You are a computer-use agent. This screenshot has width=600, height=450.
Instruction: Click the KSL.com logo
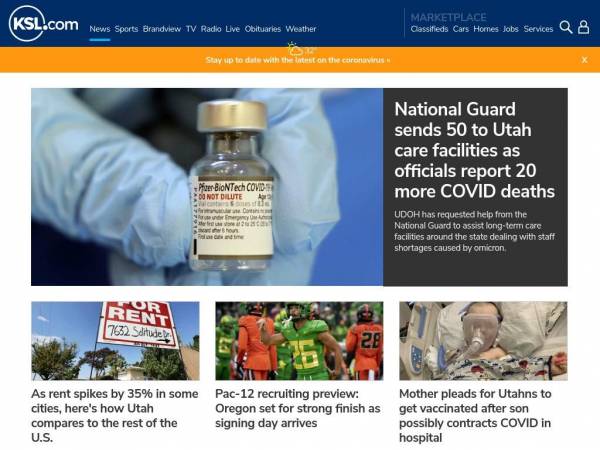[44, 24]
